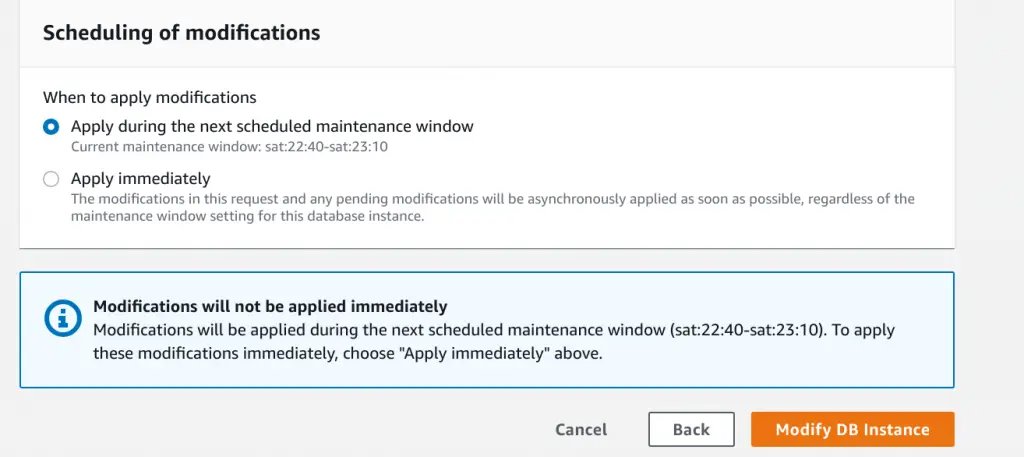Click the Scheduling of modifications heading
The image size is (1024, 457).
[182, 33]
